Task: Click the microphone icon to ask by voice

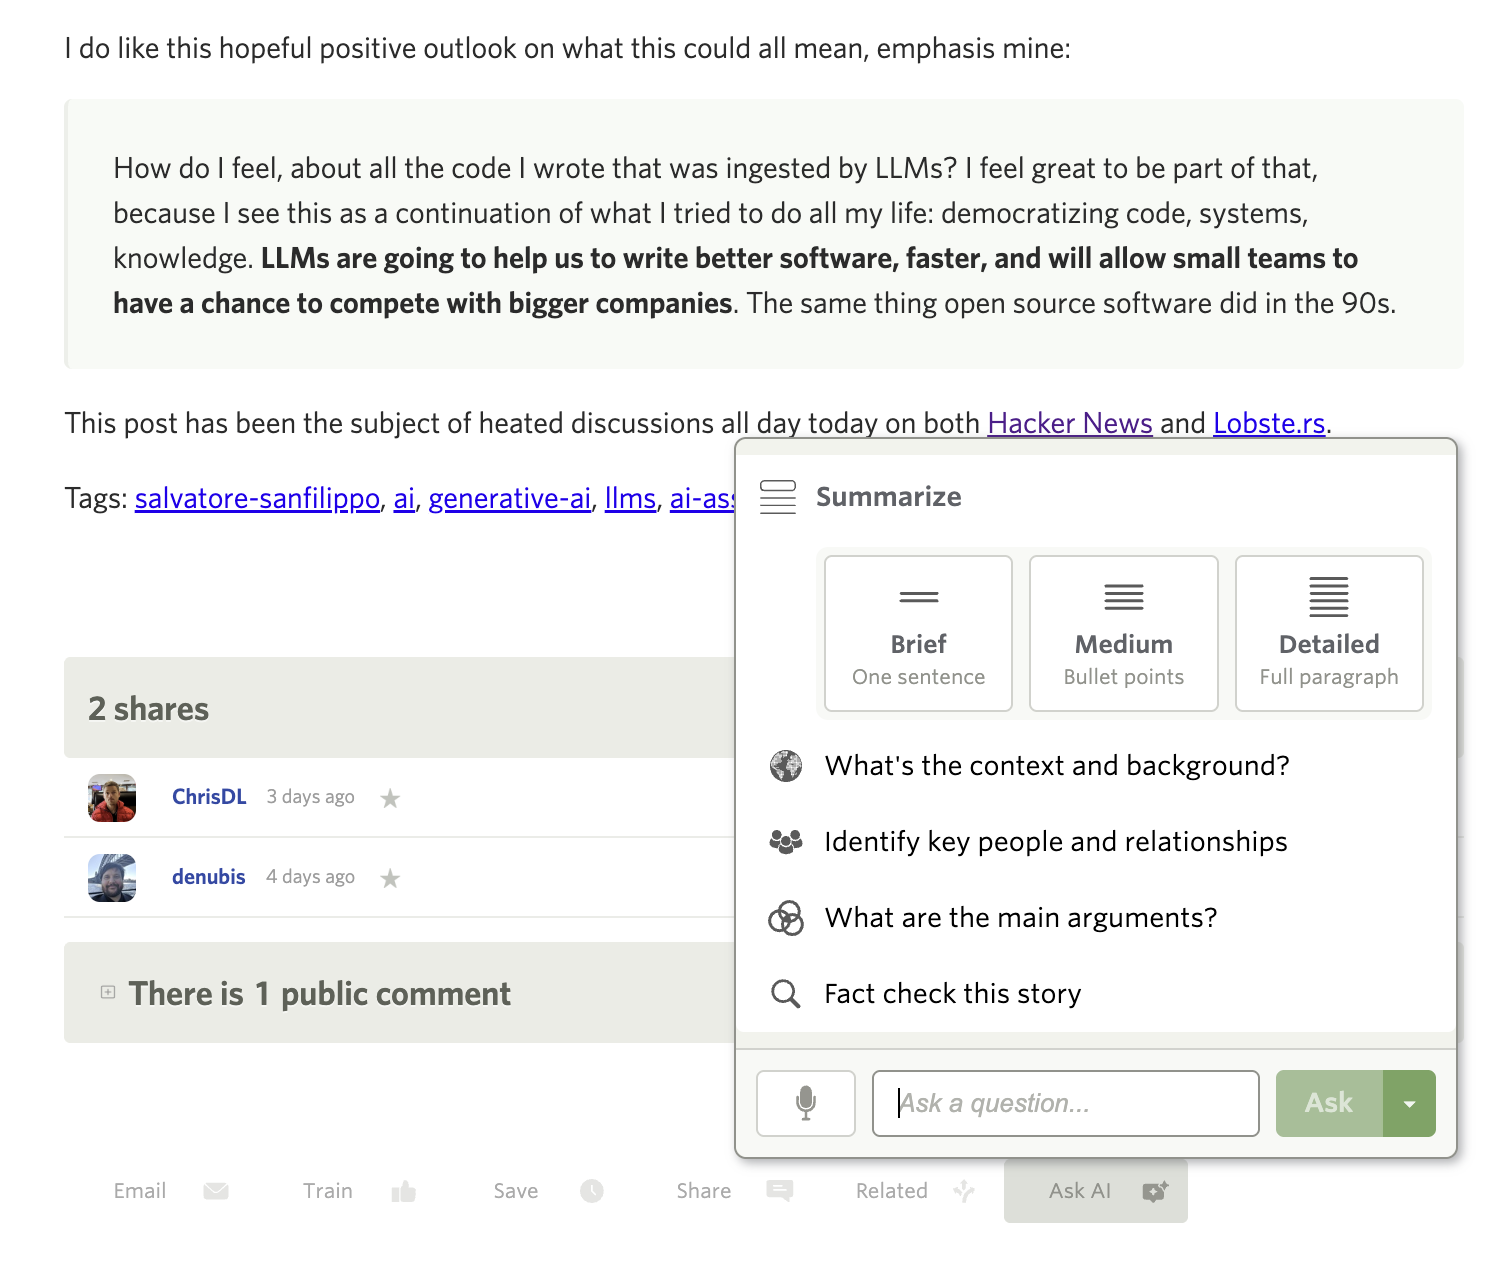Action: pos(805,1103)
